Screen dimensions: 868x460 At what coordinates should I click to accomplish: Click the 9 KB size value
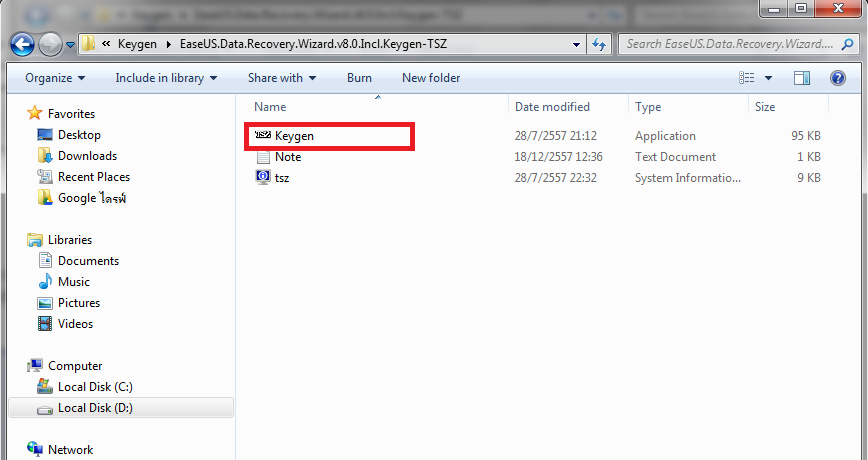pos(809,178)
